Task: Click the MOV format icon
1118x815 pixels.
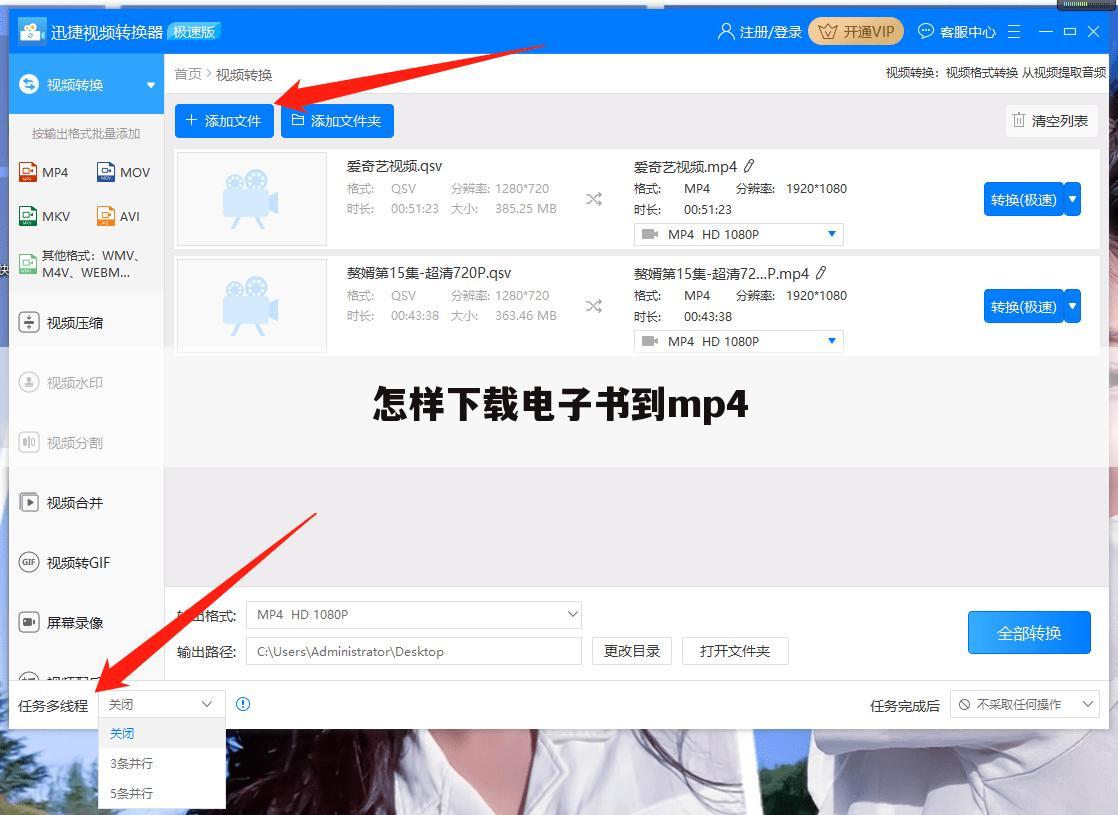Action: click(106, 172)
